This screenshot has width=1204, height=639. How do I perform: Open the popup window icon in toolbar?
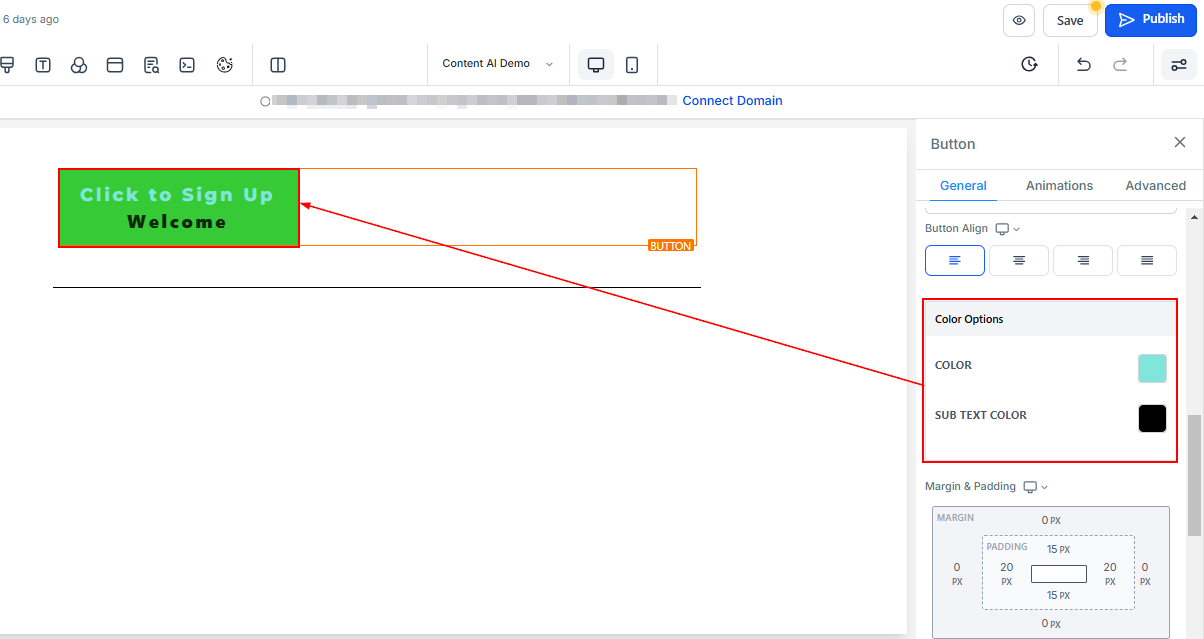[115, 65]
